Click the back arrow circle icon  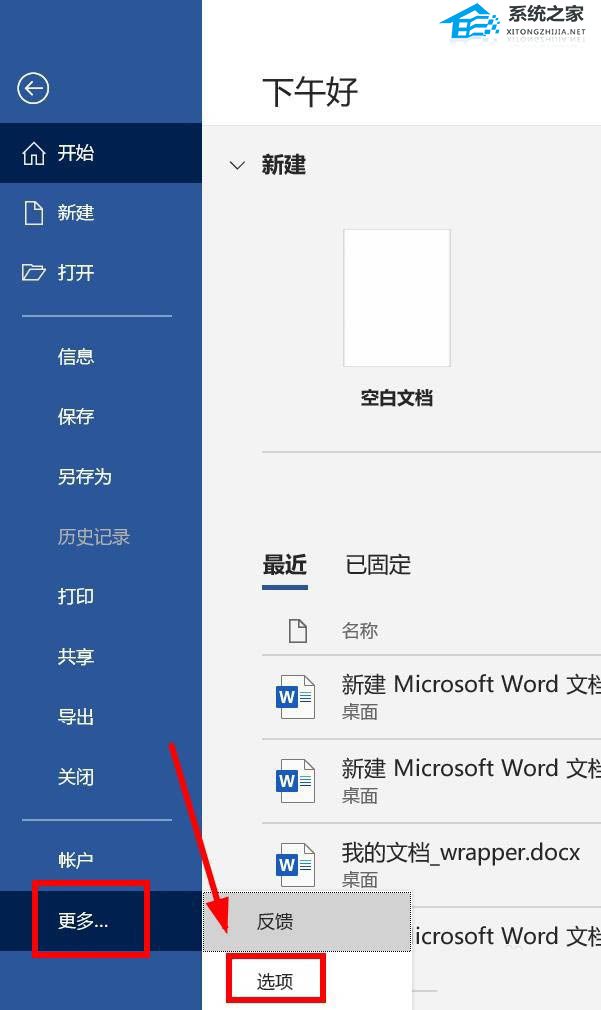tap(33, 88)
